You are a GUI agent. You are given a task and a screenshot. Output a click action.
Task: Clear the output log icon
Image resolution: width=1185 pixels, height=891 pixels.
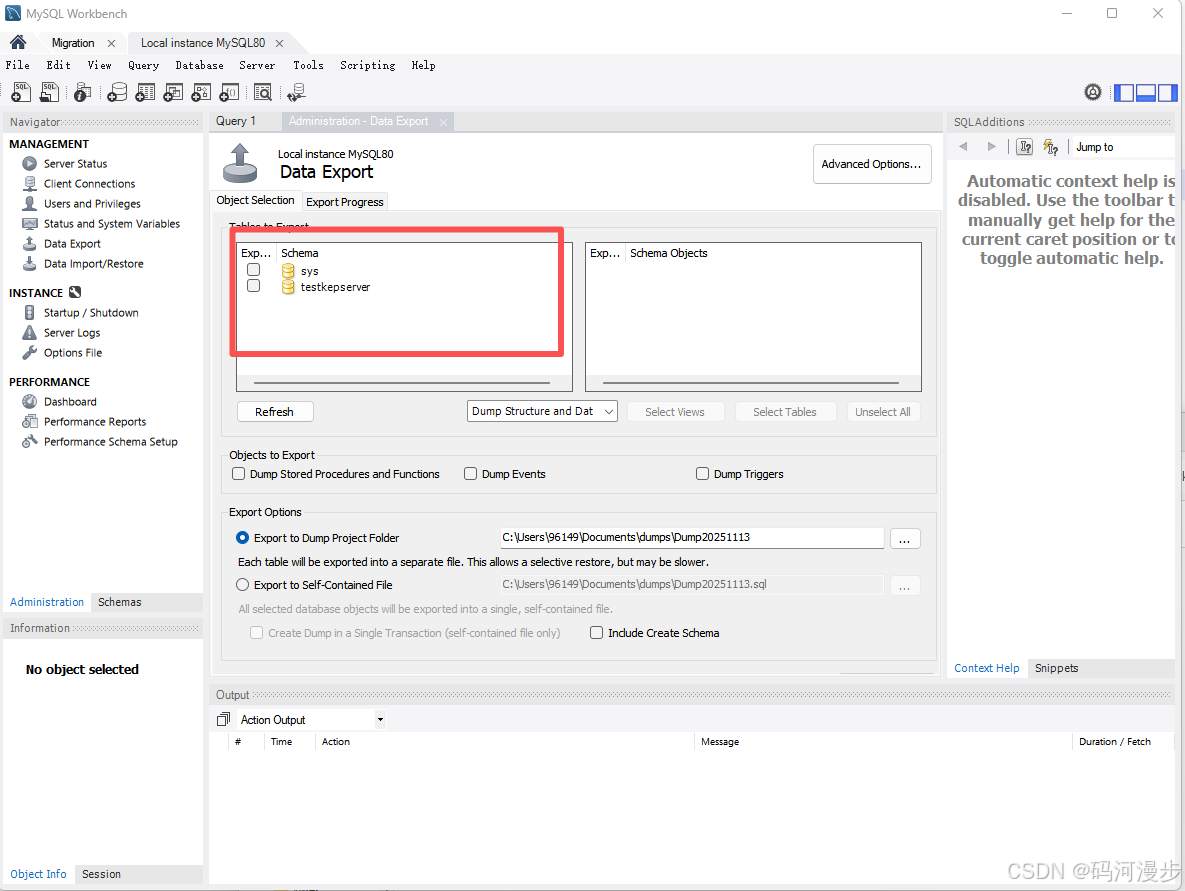pos(223,719)
